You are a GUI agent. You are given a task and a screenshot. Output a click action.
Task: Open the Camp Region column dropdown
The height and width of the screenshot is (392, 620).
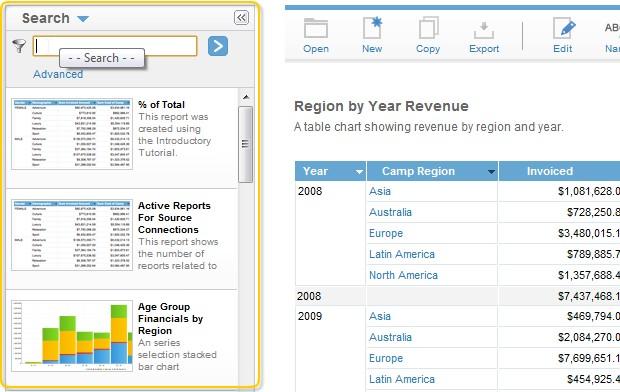point(491,172)
